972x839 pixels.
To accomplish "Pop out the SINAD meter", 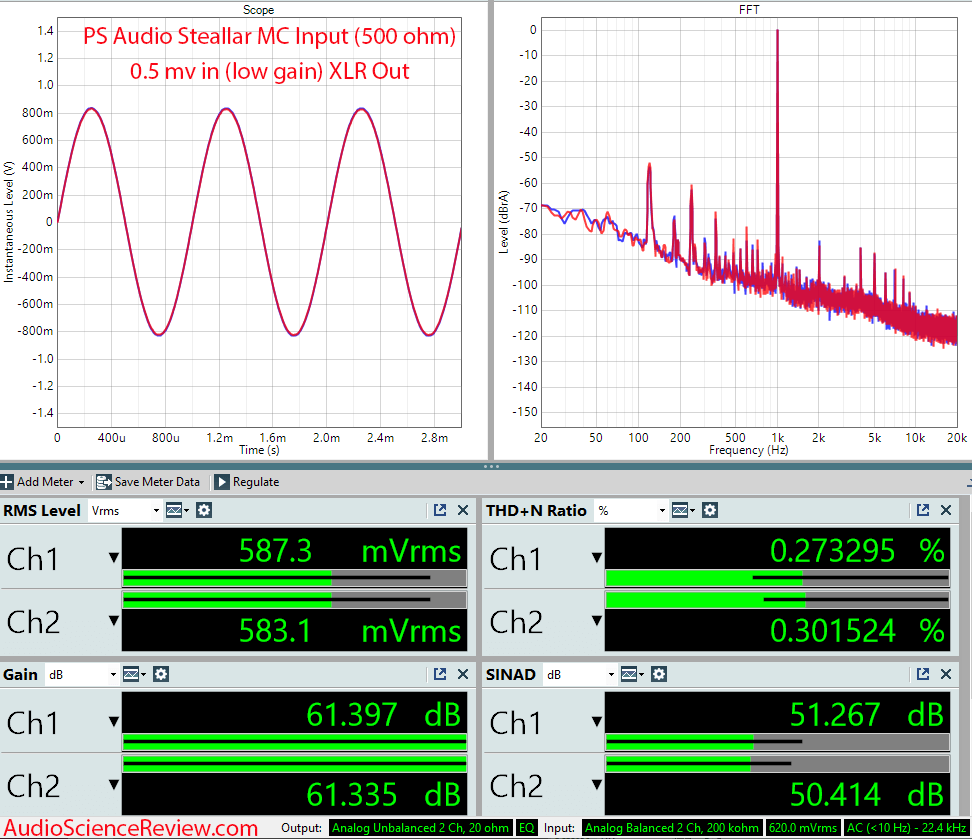I will 923,674.
